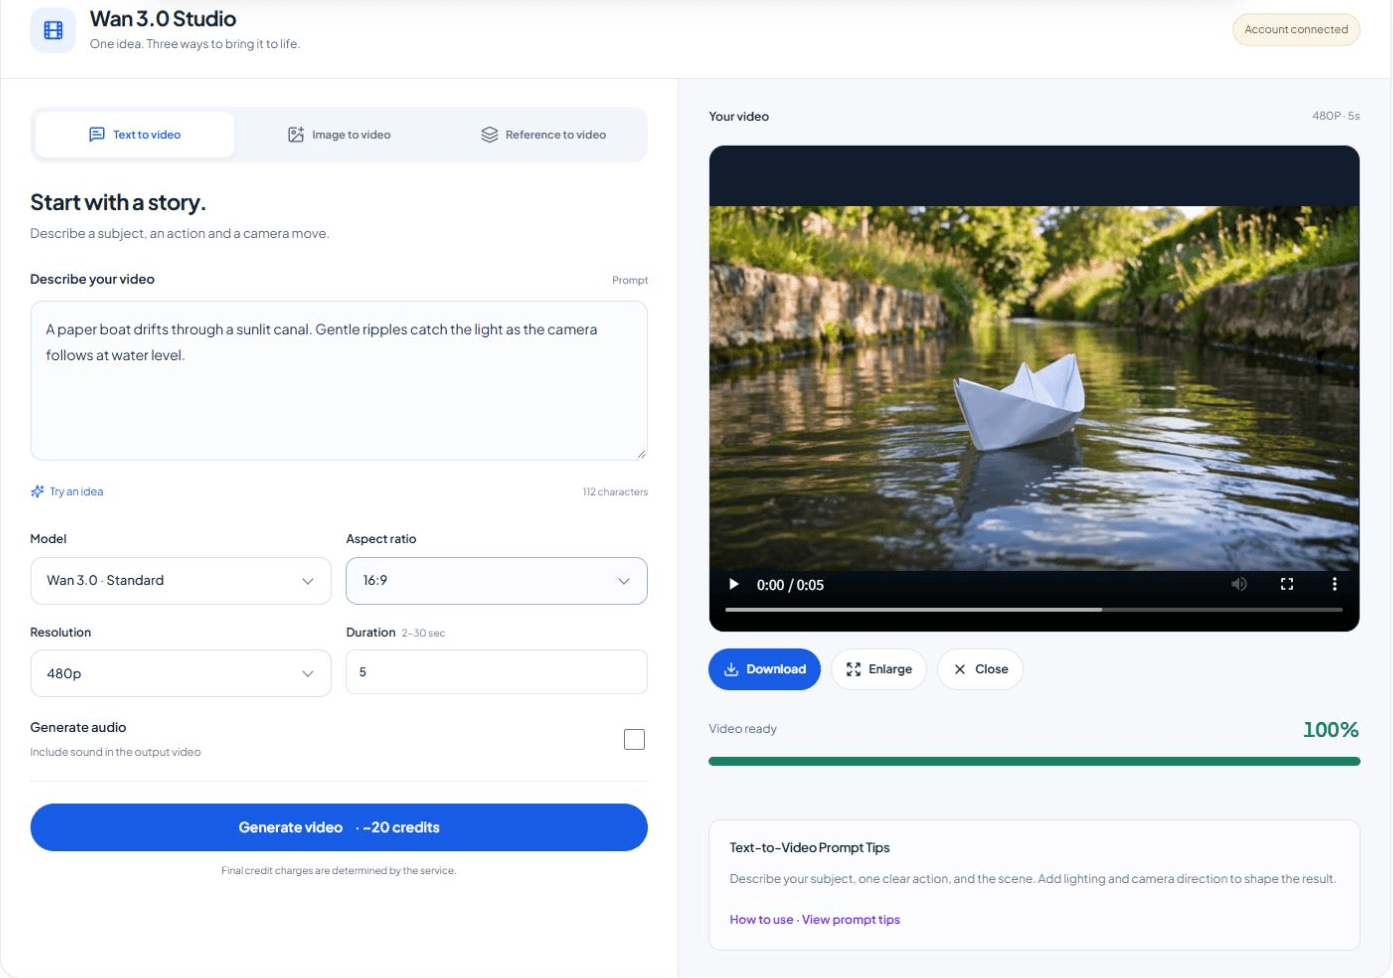Click the Account connected badge

point(1296,30)
